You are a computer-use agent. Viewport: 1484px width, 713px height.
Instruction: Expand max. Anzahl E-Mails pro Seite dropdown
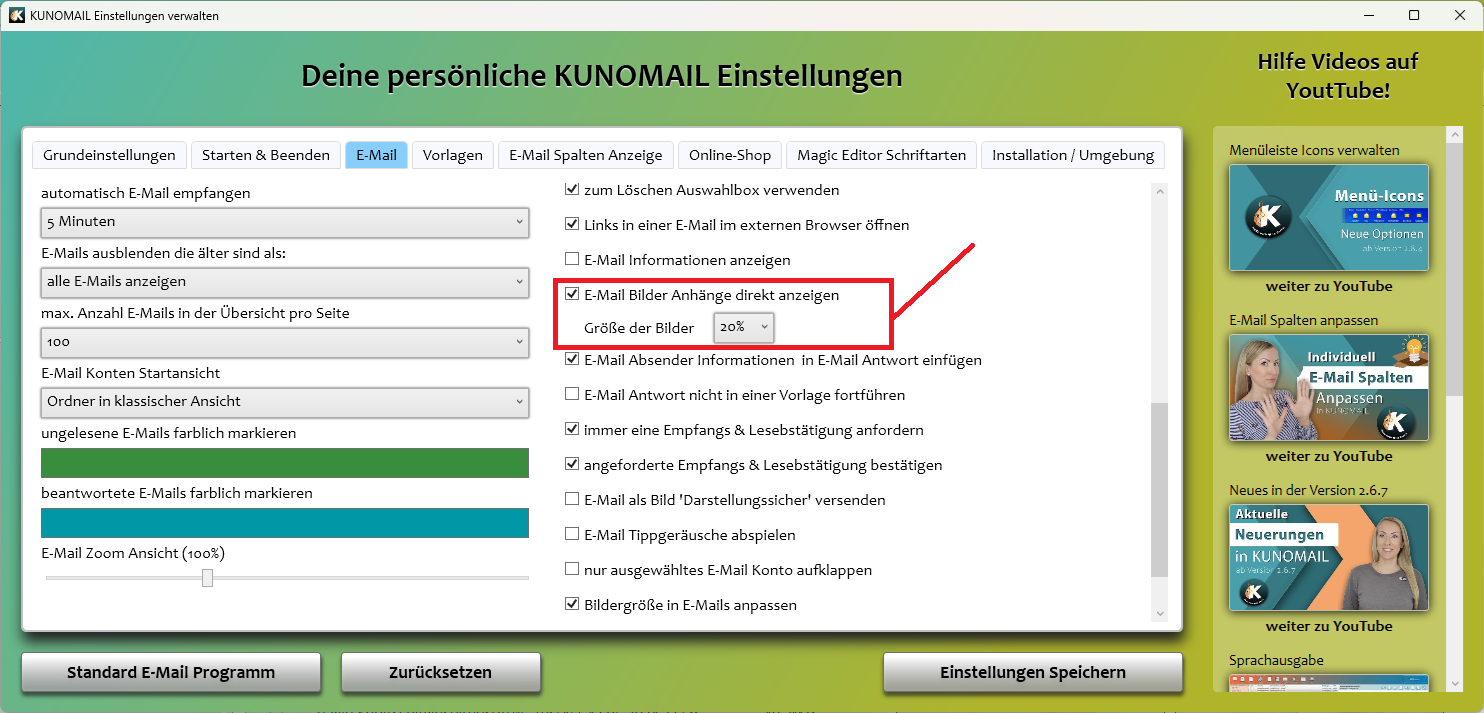point(285,341)
